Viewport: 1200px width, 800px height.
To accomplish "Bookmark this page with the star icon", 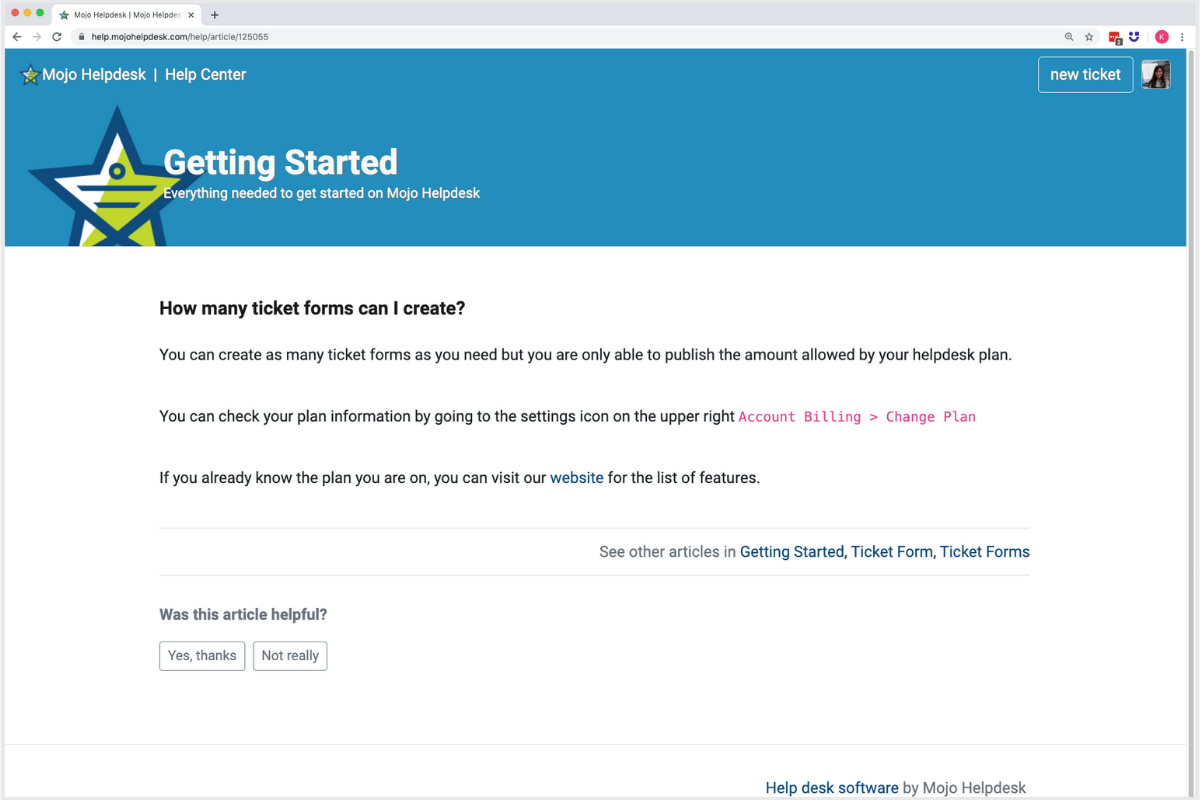I will coord(1089,37).
